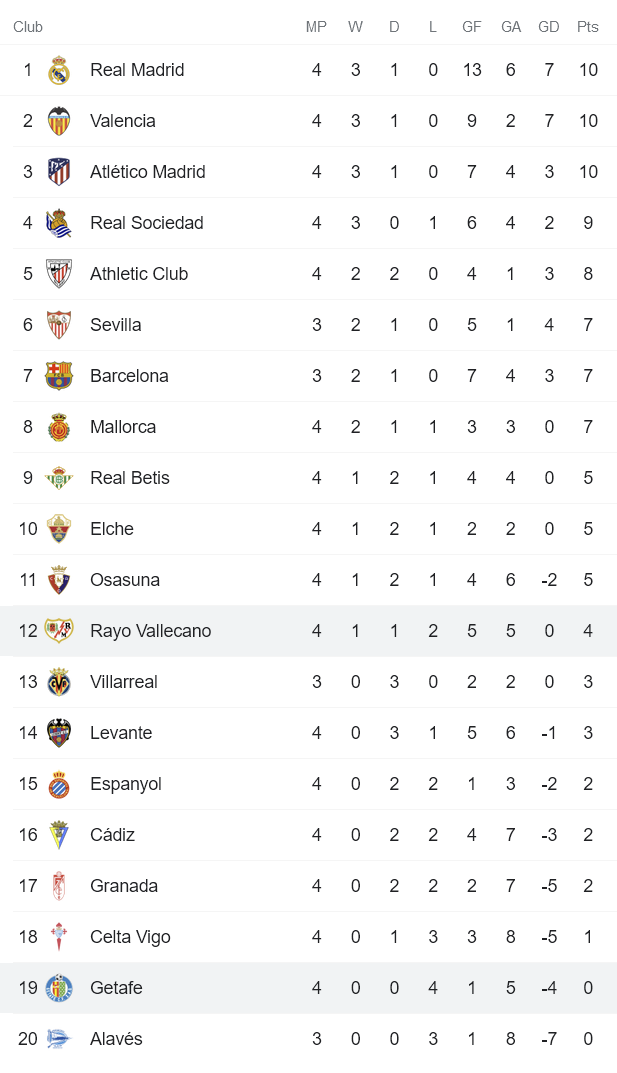
Task: Open the Barcelona club logo
Action: coord(58,376)
